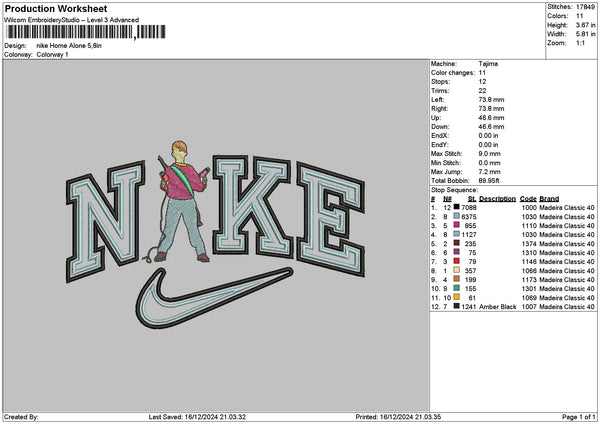Click 'Madeira Classic 40' in the 1069 row

[567, 298]
